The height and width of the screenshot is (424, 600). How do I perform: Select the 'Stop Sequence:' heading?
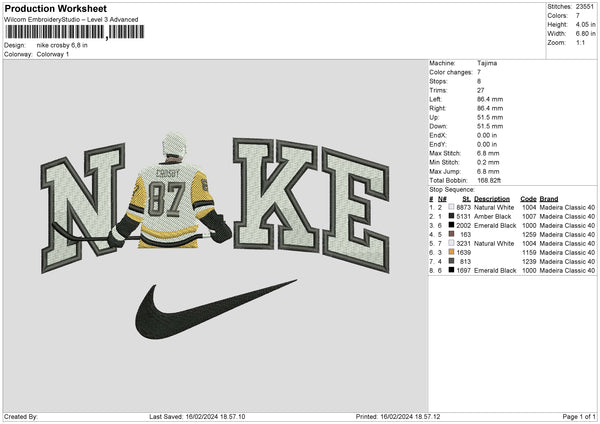point(452,190)
